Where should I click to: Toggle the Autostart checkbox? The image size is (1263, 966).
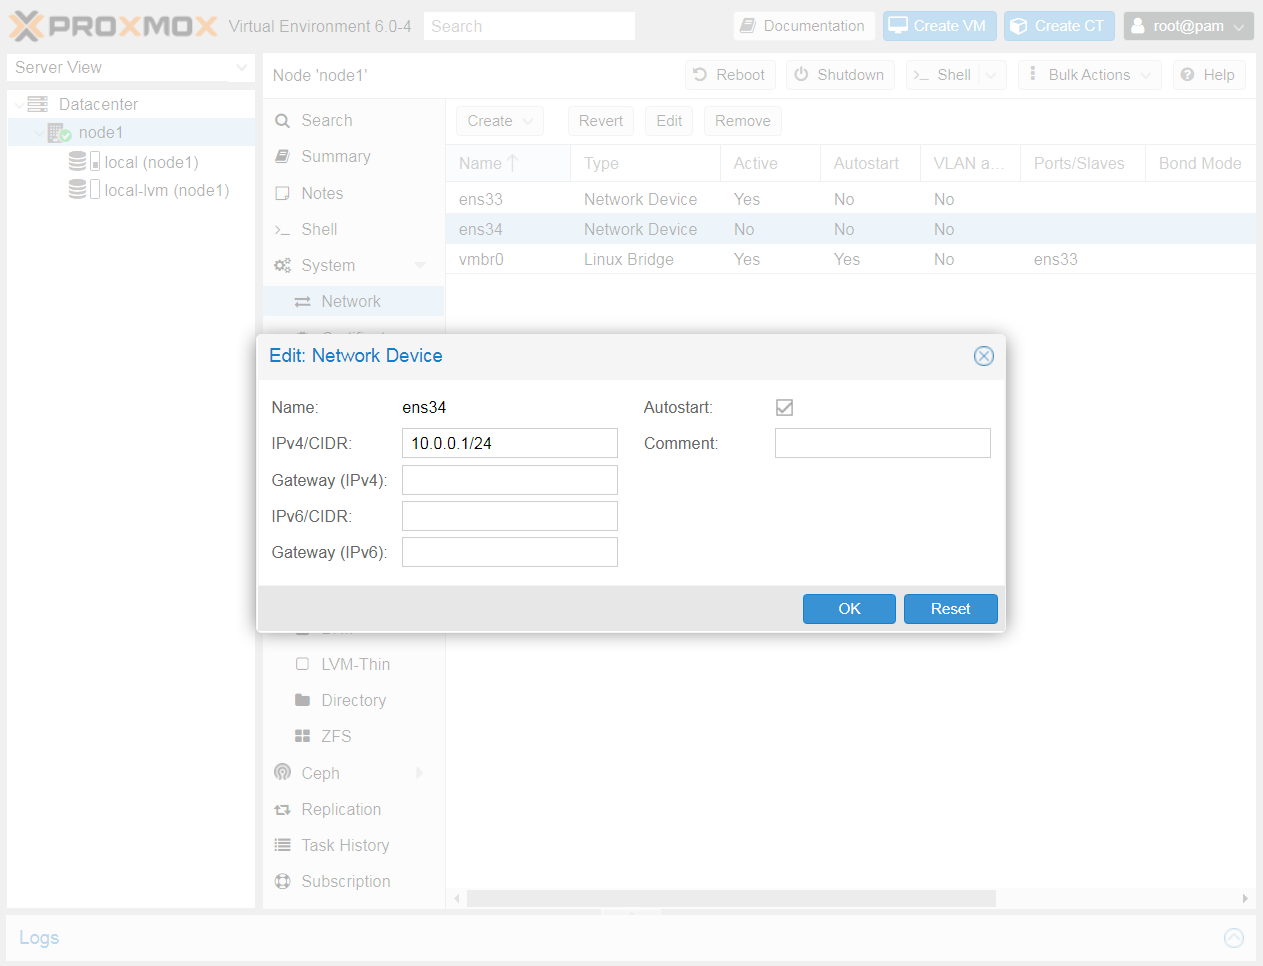point(785,407)
